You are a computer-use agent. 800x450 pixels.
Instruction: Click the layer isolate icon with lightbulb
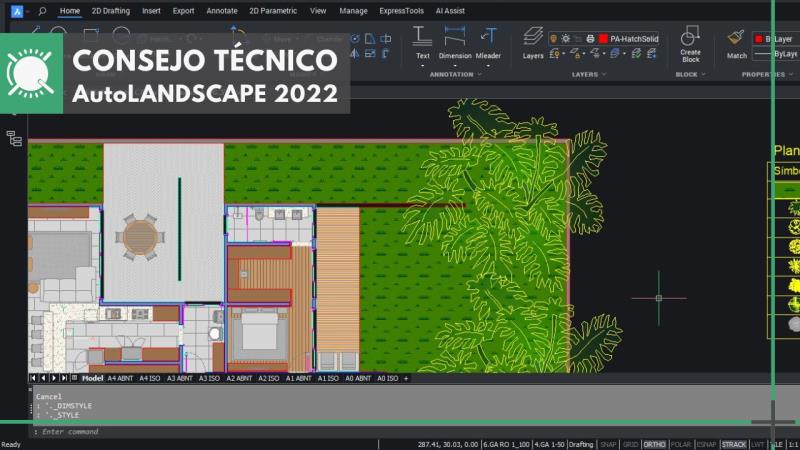click(x=555, y=53)
